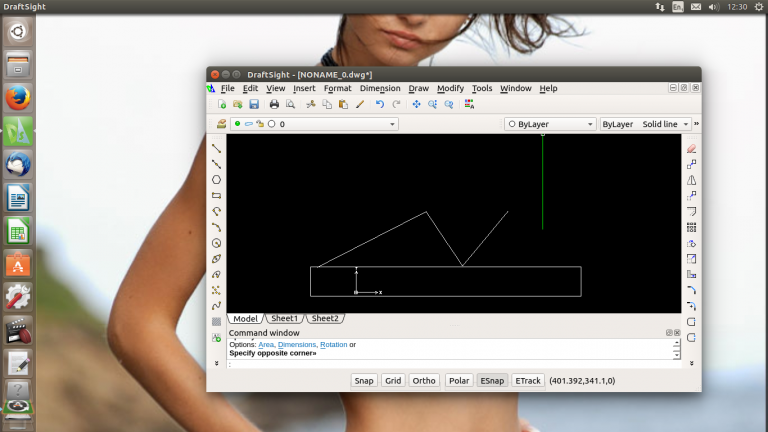
Task: Activate the Pan tool icon
Action: tap(417, 104)
